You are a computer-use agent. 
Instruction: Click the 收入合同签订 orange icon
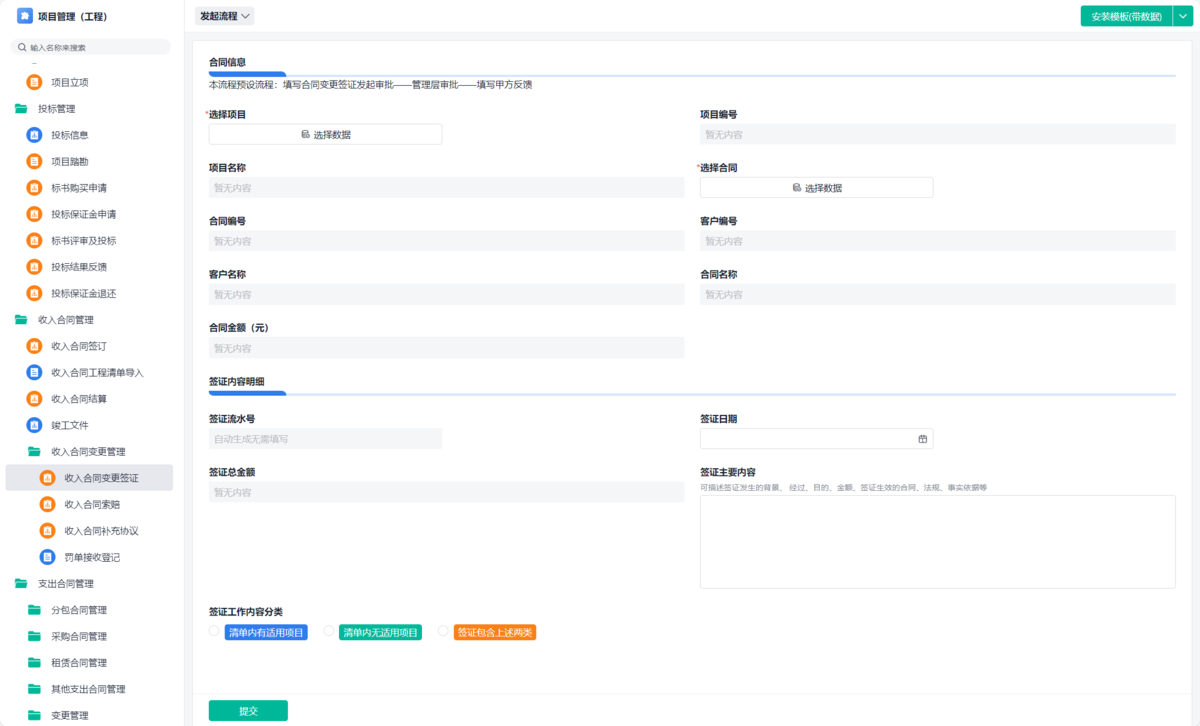(35, 346)
